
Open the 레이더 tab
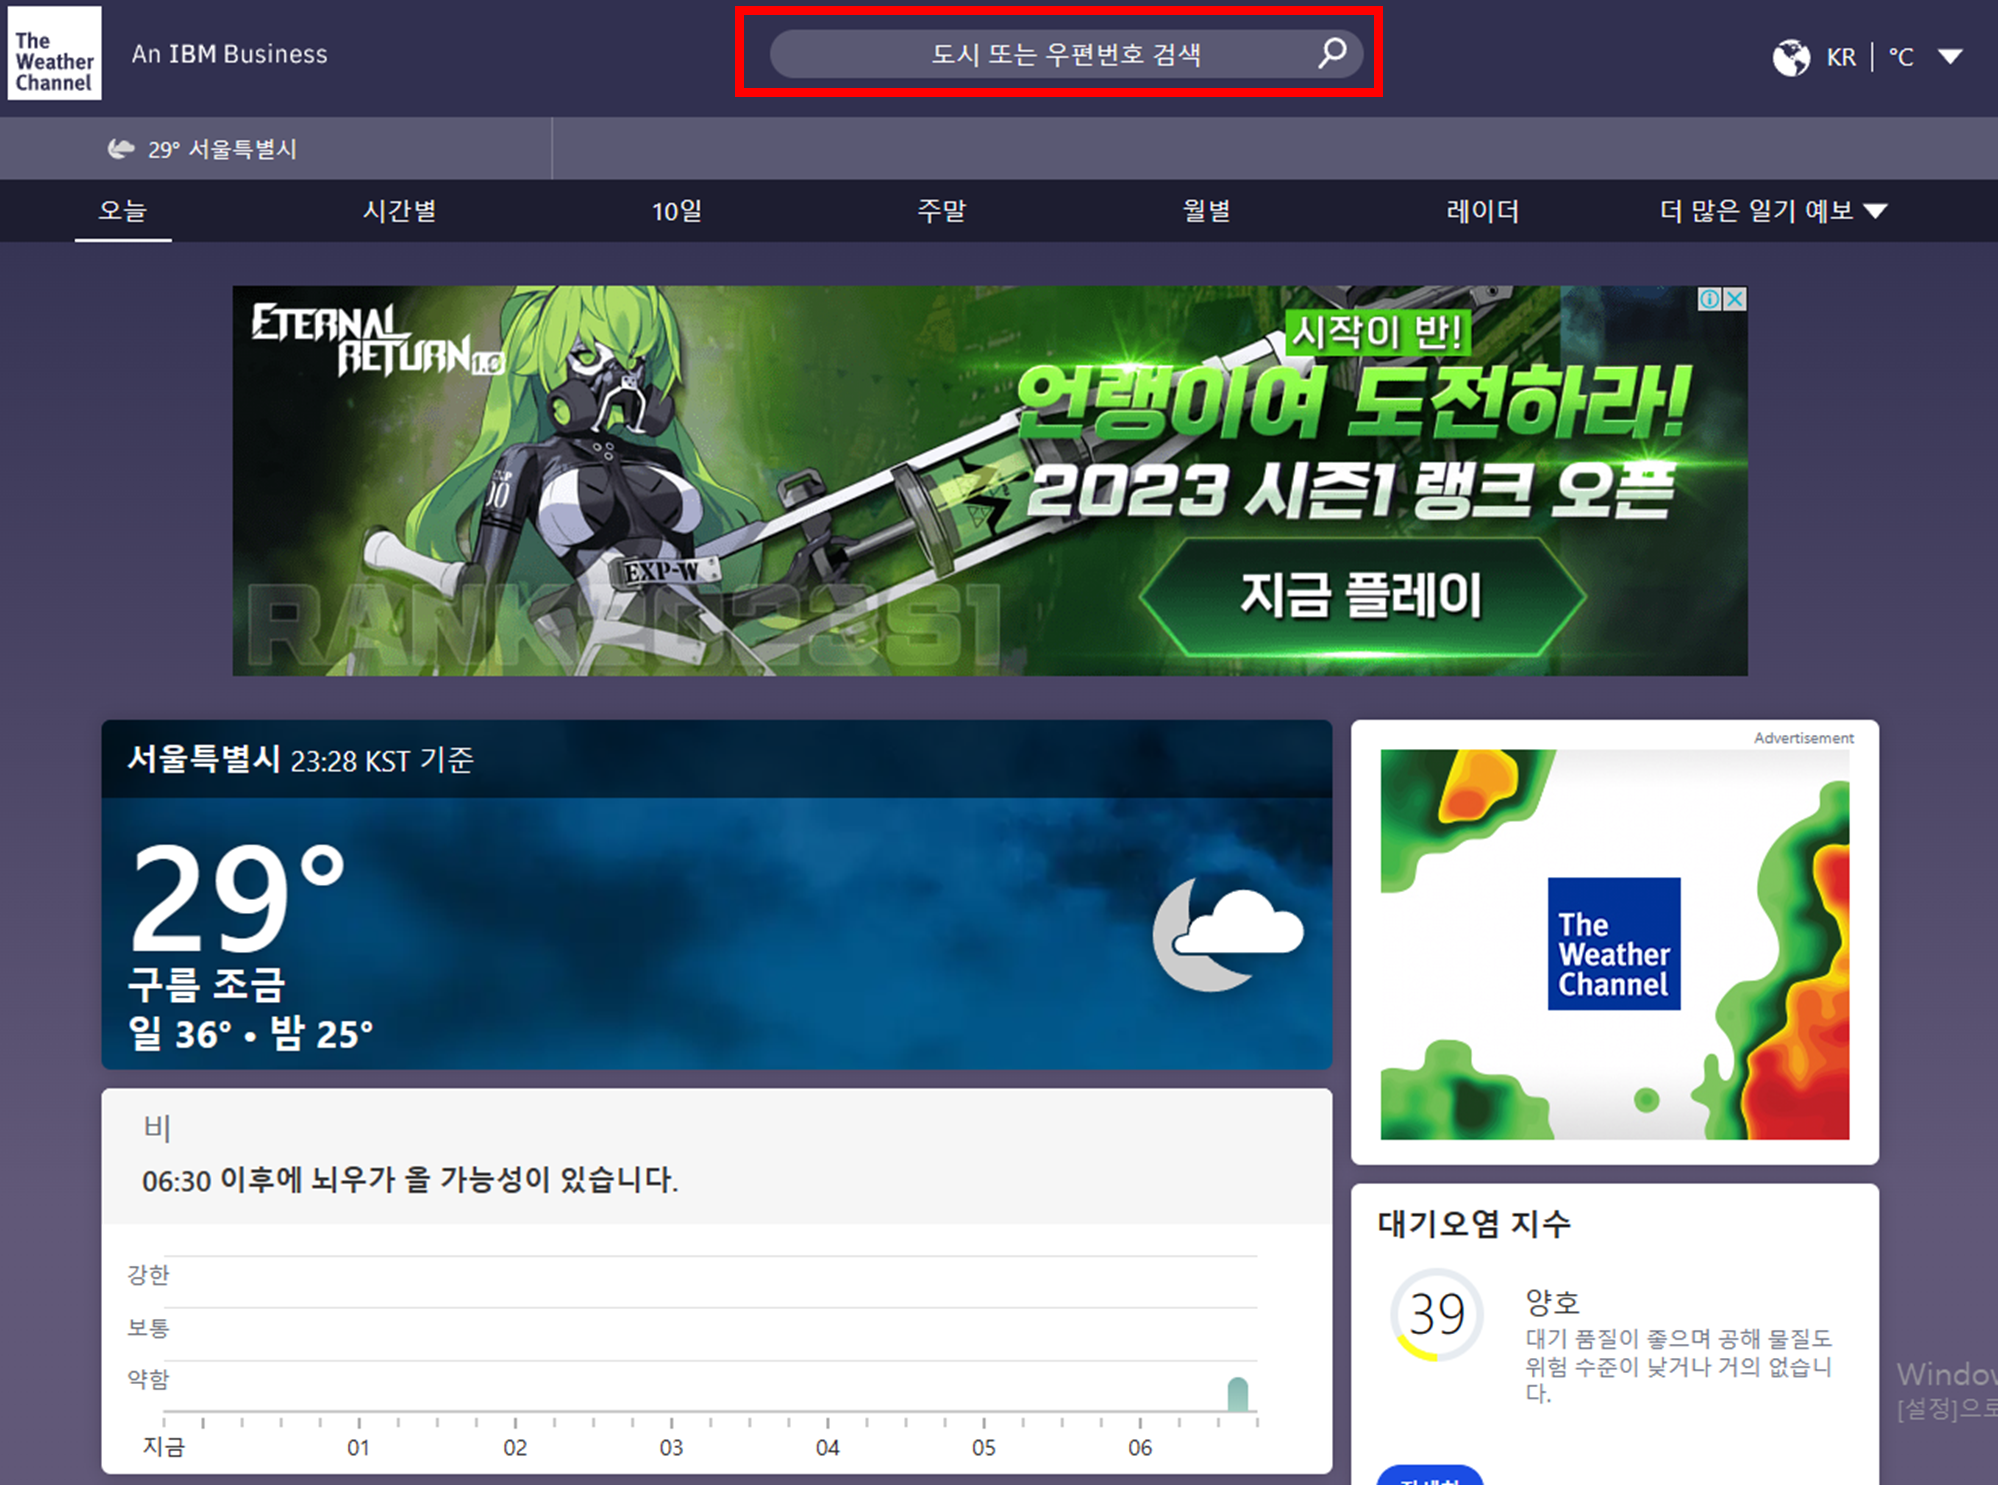pyautogui.click(x=1482, y=211)
